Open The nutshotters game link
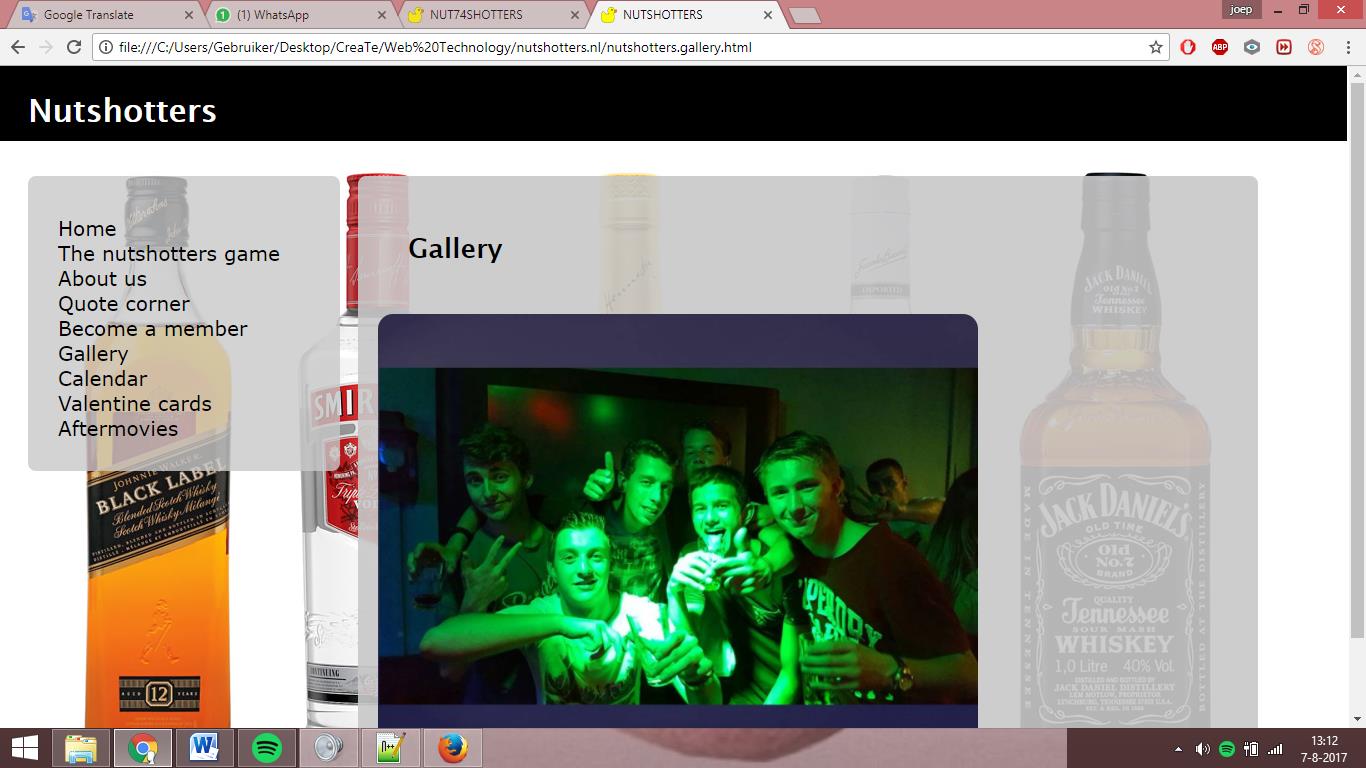 click(169, 254)
